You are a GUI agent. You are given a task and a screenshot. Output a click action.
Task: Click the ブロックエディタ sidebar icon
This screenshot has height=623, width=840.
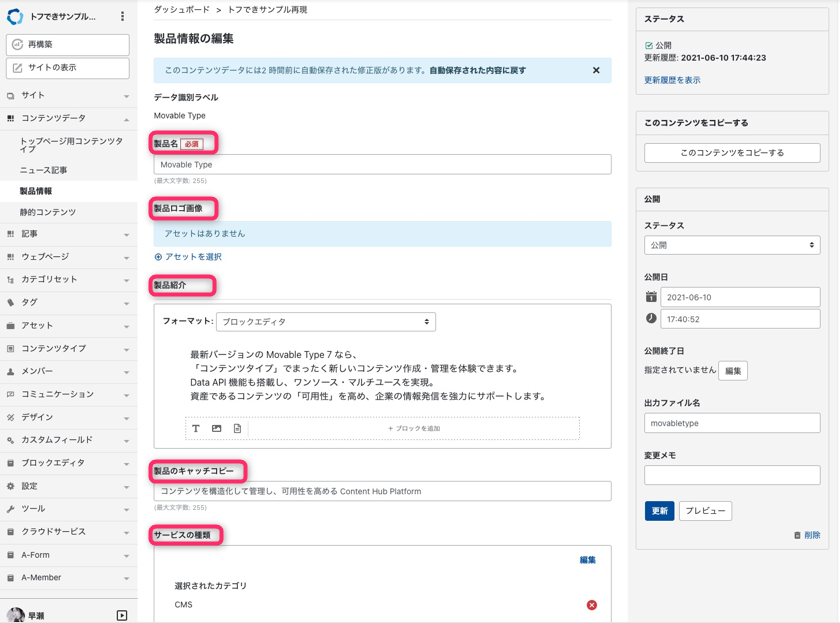10,463
